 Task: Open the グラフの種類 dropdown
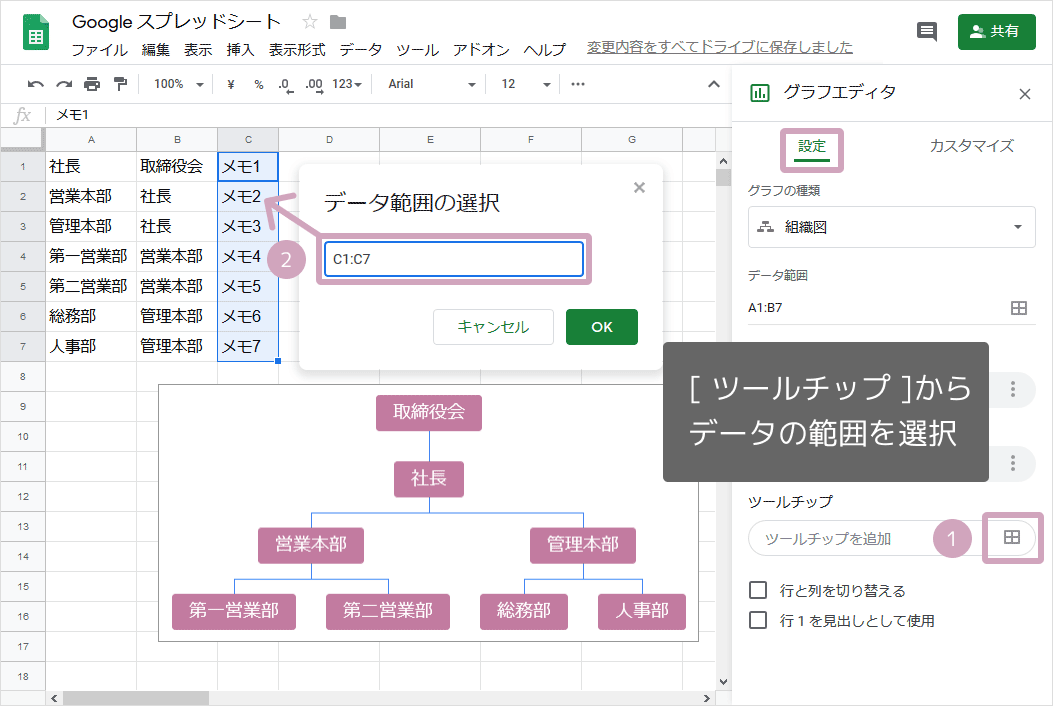click(891, 227)
